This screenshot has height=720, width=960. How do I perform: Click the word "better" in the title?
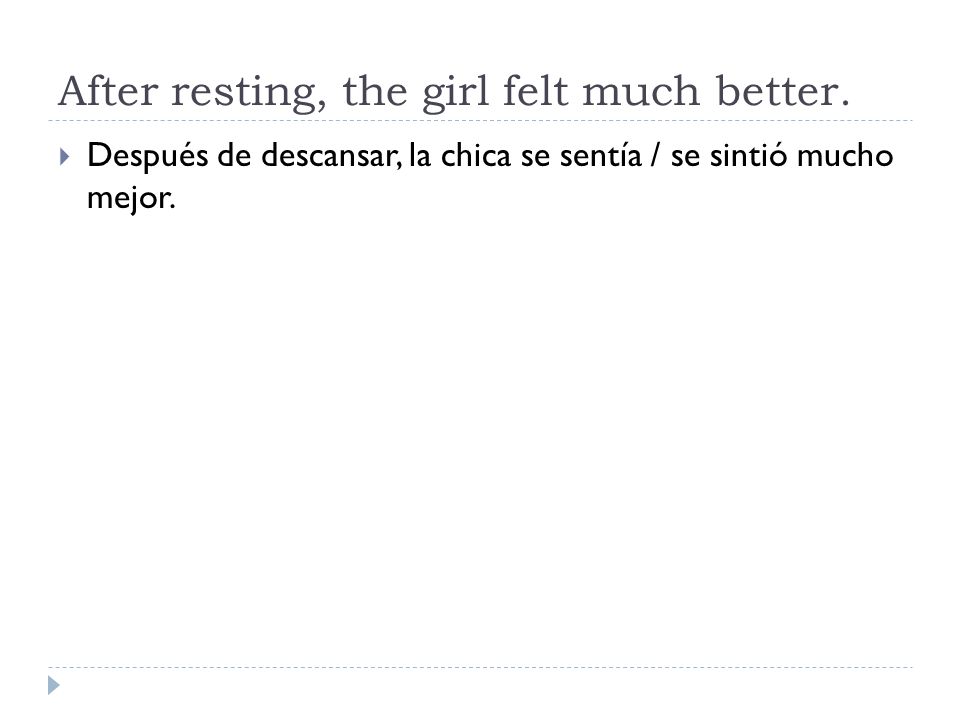click(776, 91)
